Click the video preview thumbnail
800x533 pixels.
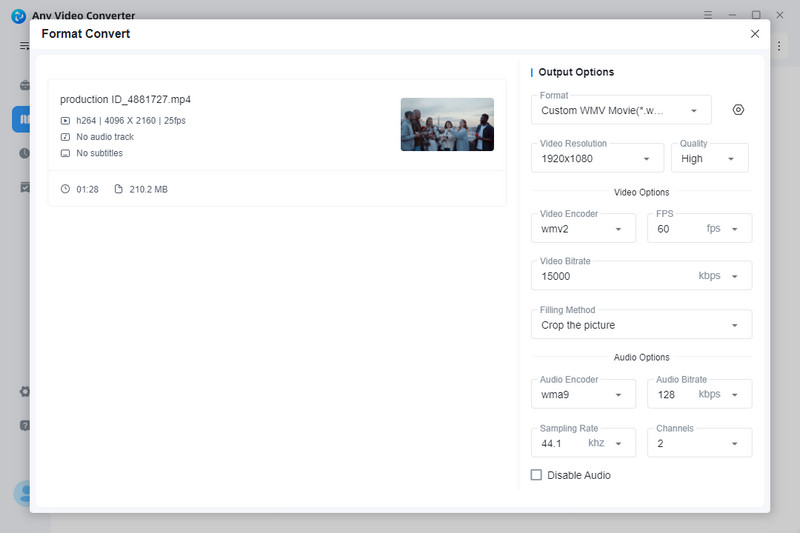(x=447, y=124)
